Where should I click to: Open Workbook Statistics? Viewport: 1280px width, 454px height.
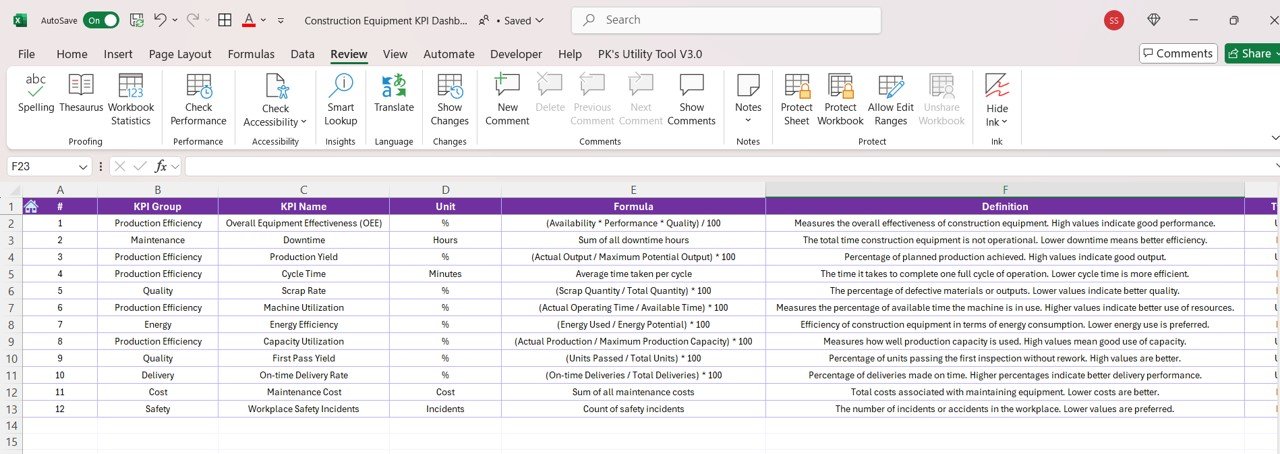pos(131,100)
